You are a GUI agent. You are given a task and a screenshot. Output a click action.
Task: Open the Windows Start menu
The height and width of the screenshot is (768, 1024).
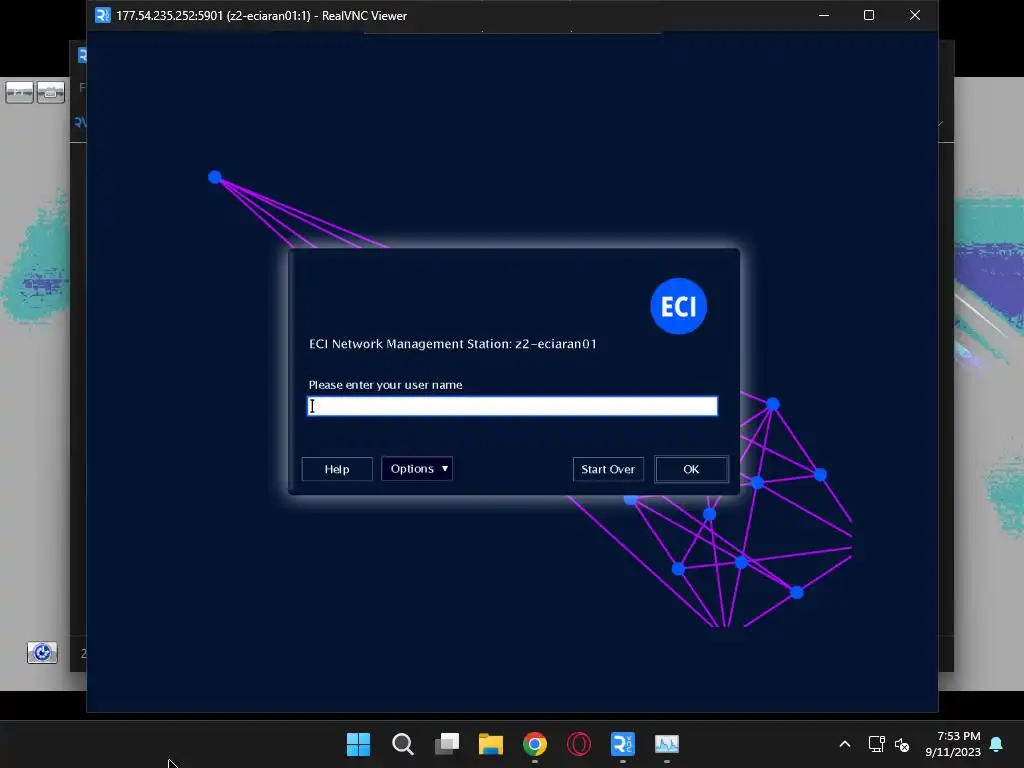tap(359, 744)
